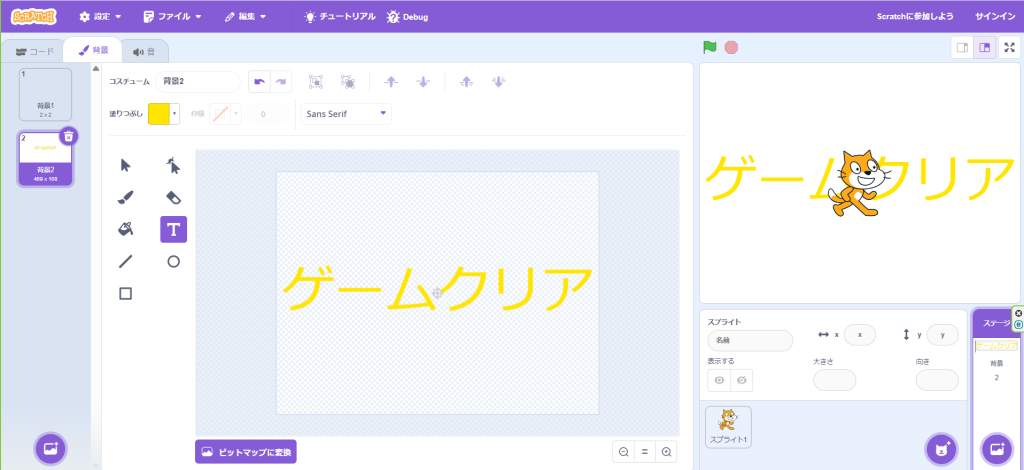Click the ビットマップに変換 button

(x=246, y=452)
